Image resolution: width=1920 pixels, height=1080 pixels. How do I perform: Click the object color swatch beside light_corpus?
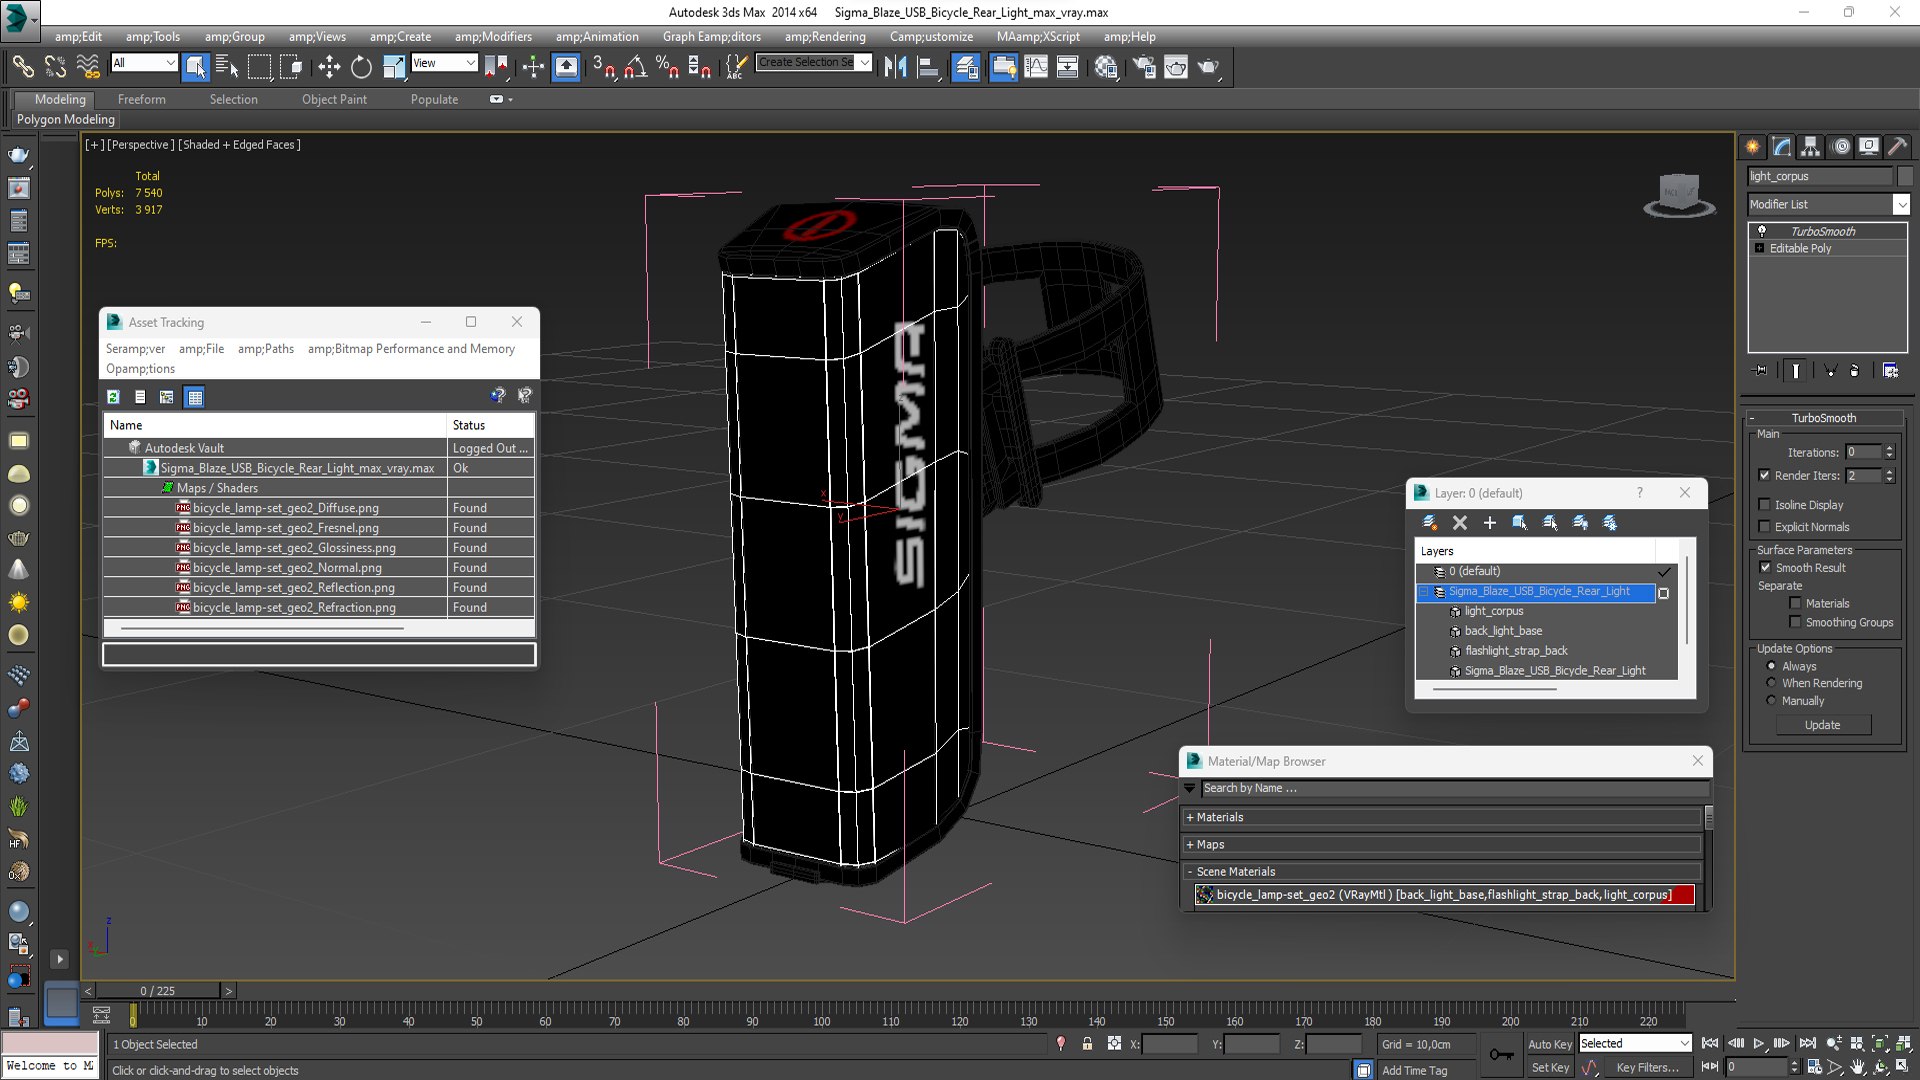1904,176
